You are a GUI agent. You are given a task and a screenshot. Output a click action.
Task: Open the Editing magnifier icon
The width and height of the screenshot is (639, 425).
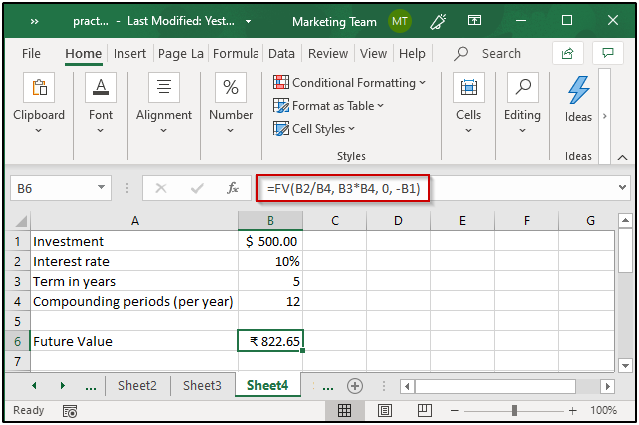click(x=522, y=87)
